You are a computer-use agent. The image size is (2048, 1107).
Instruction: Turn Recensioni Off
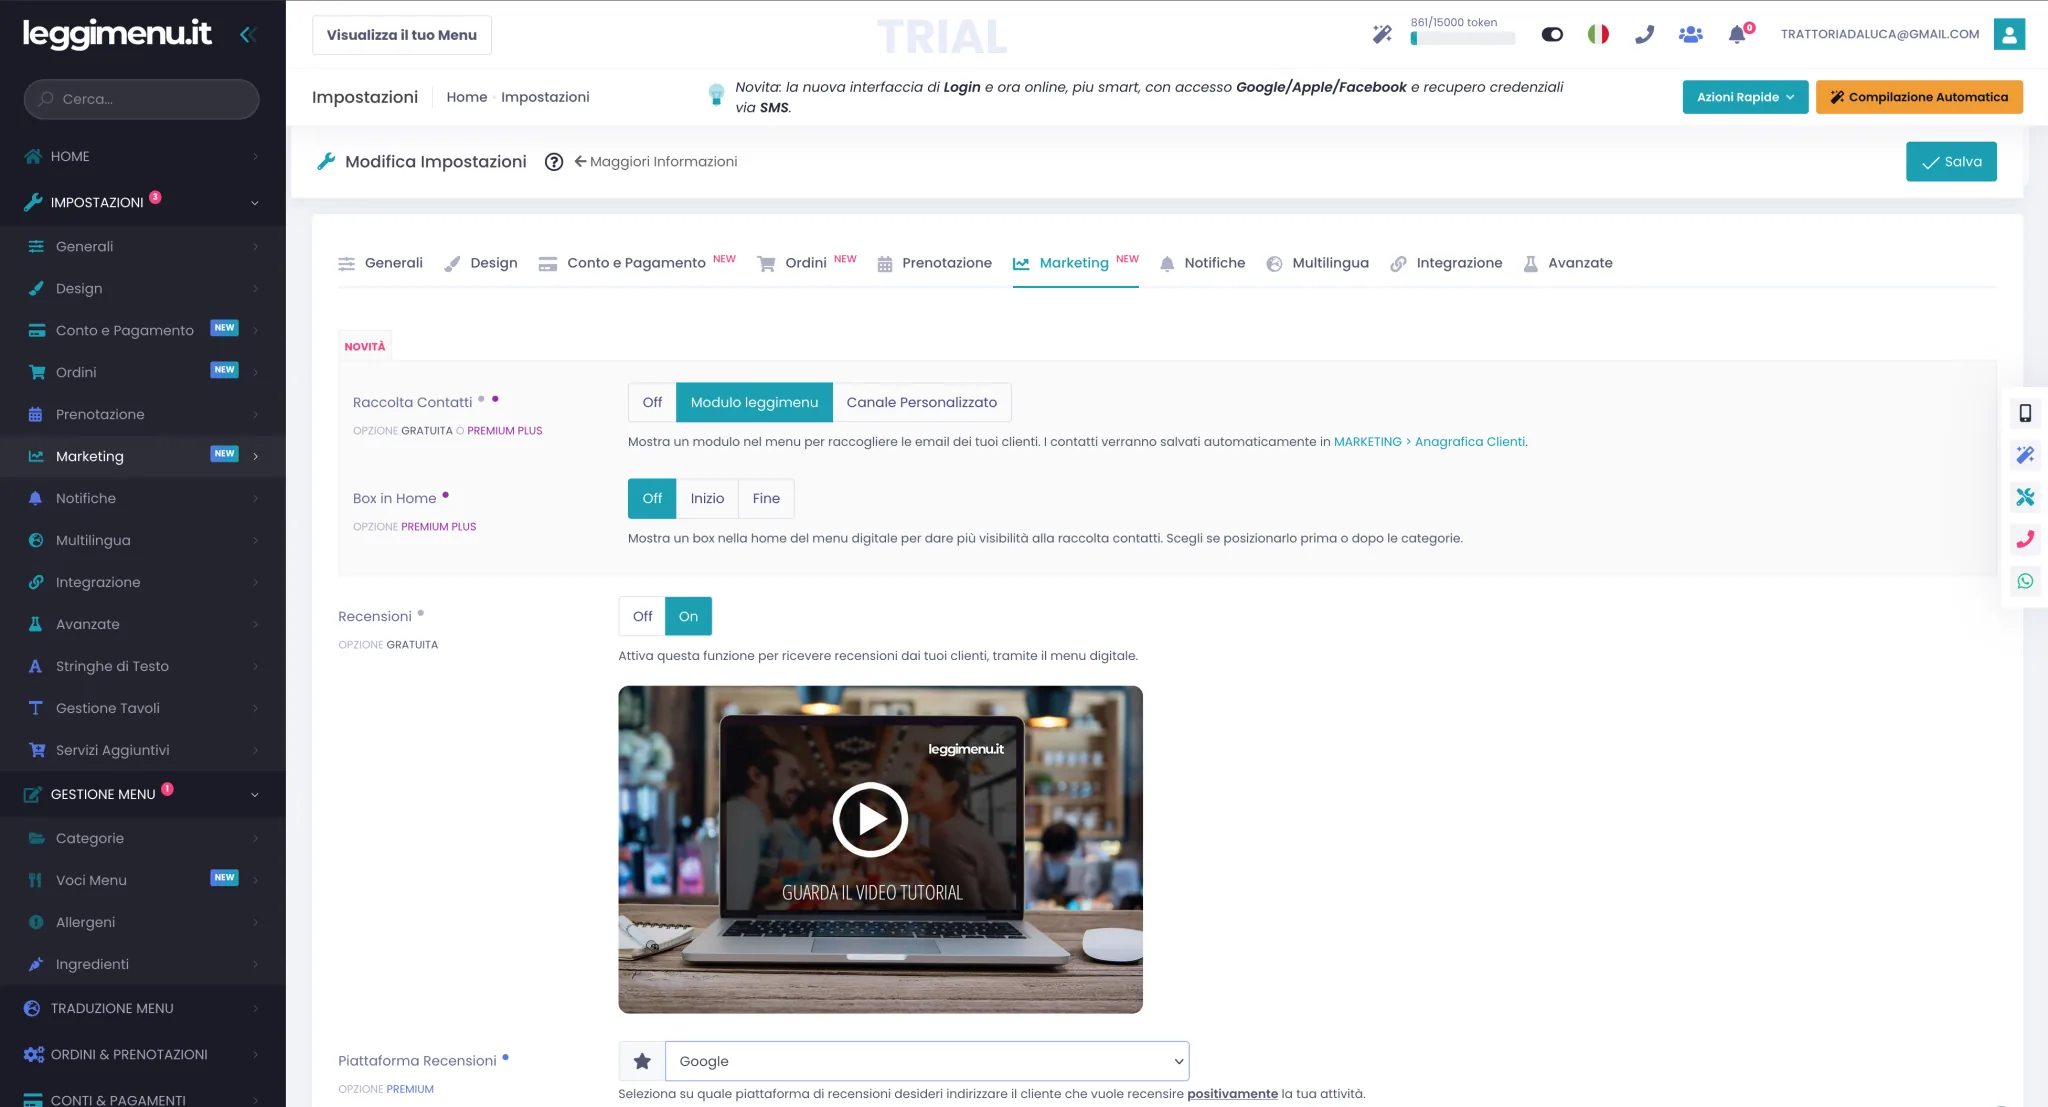(642, 616)
